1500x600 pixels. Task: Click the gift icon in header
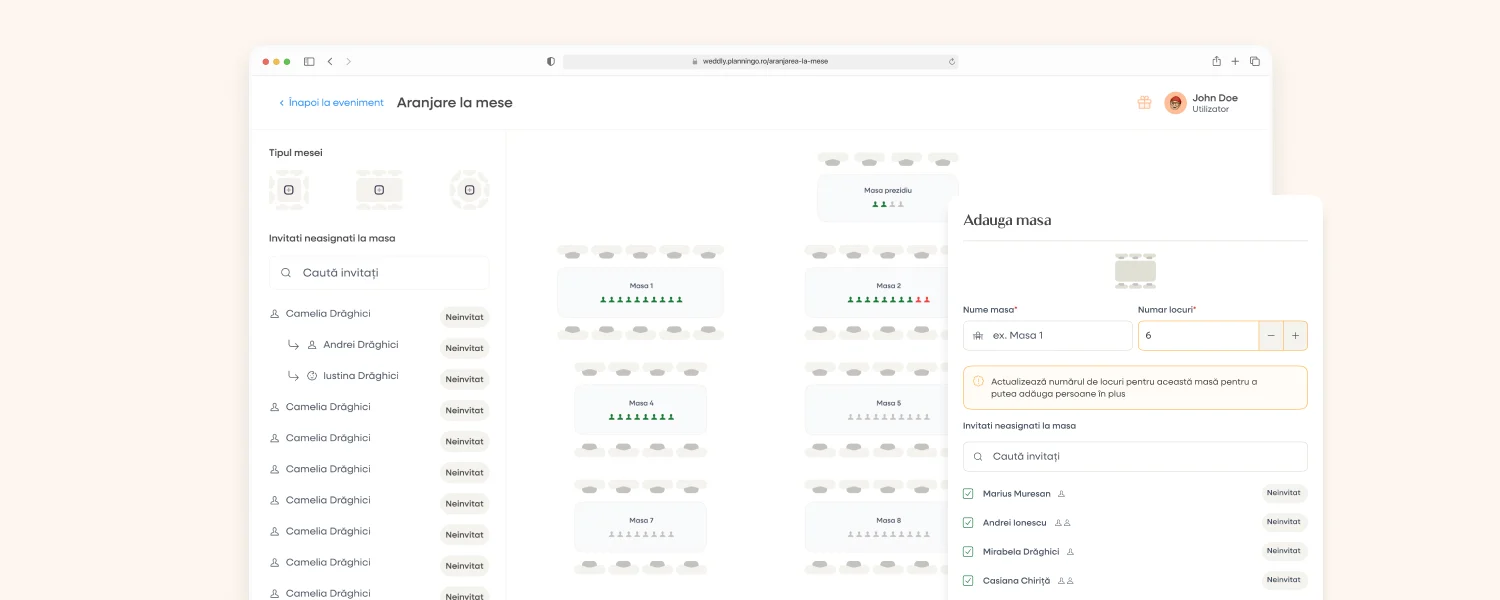[1144, 102]
